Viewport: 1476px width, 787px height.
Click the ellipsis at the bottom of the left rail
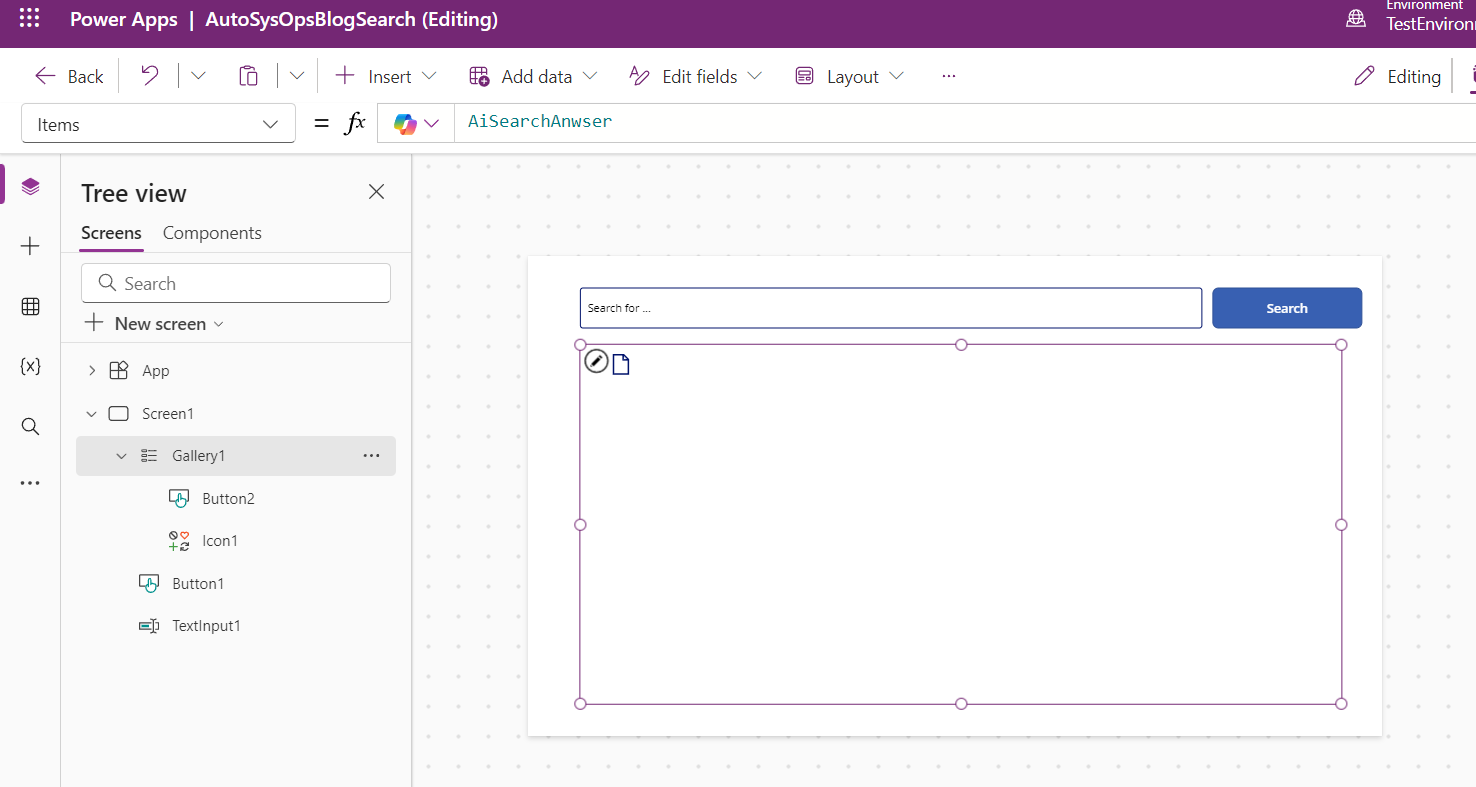(x=30, y=482)
